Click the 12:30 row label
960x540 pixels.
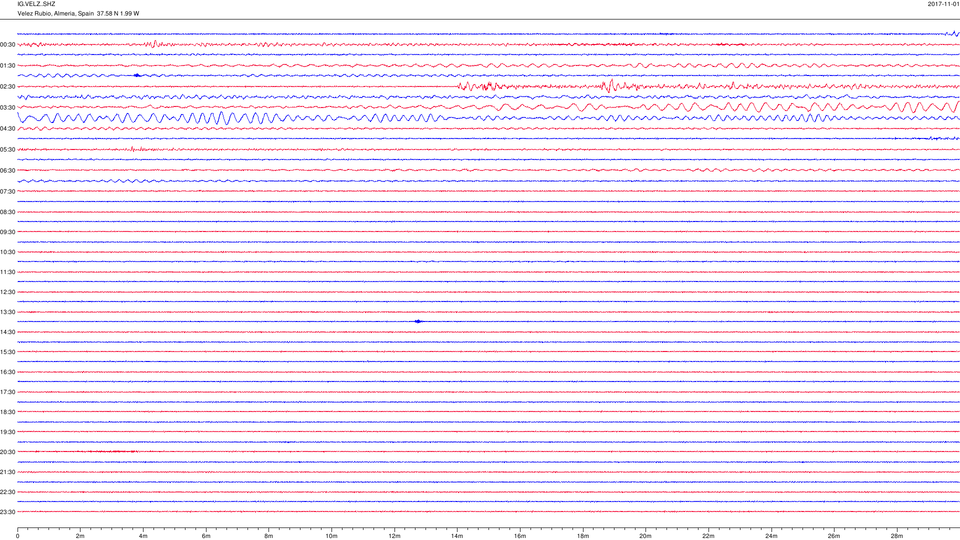point(8,292)
